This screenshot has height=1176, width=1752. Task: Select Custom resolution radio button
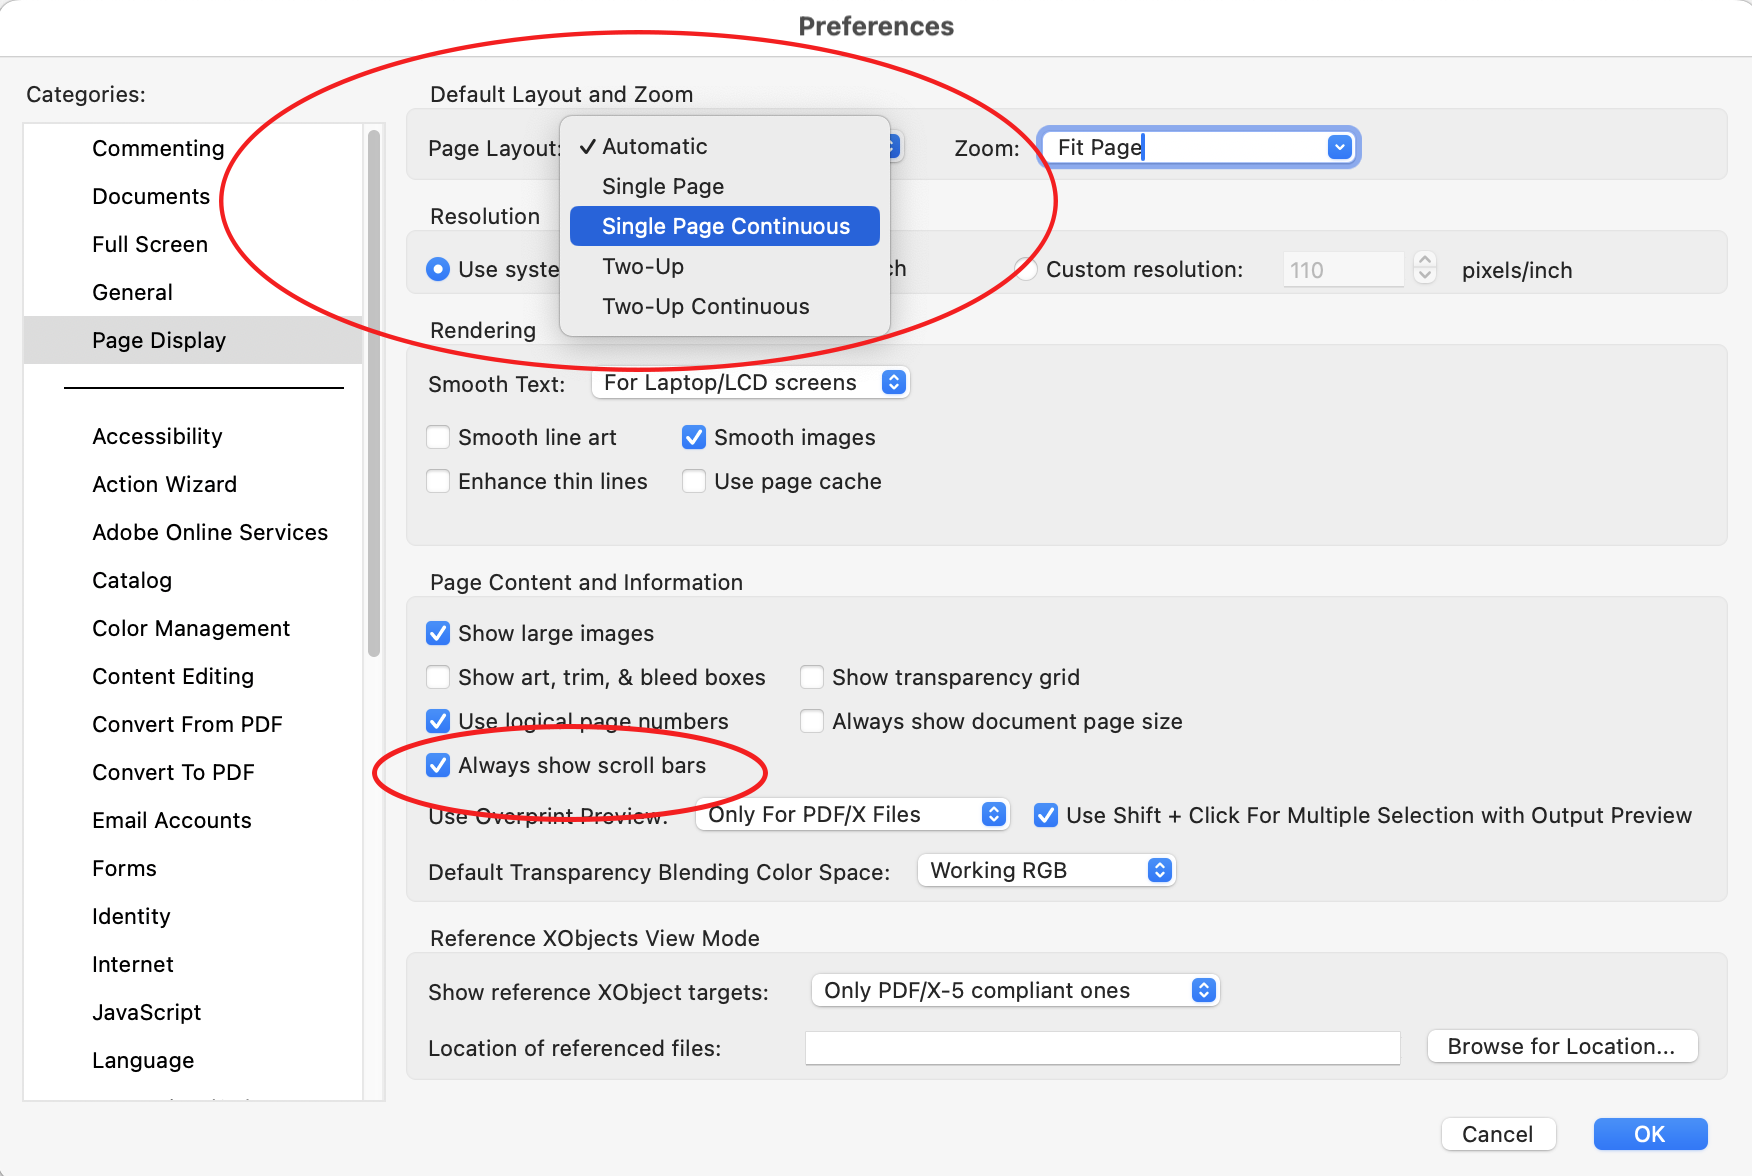click(1026, 269)
